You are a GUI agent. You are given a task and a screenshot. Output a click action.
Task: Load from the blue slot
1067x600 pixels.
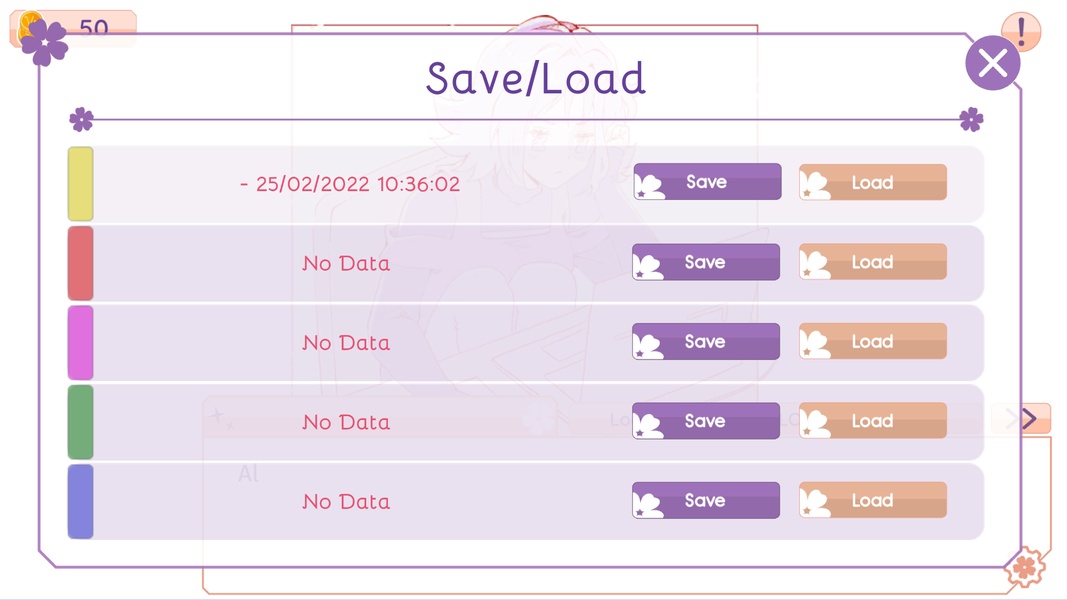pyautogui.click(x=873, y=501)
